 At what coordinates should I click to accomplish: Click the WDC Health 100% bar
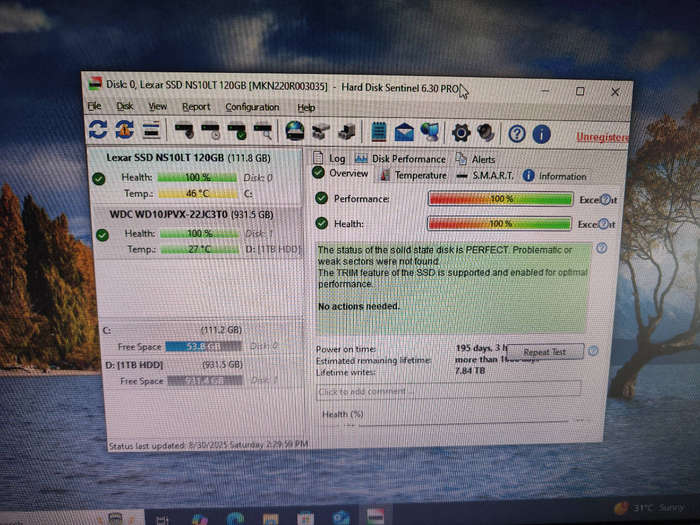[199, 233]
